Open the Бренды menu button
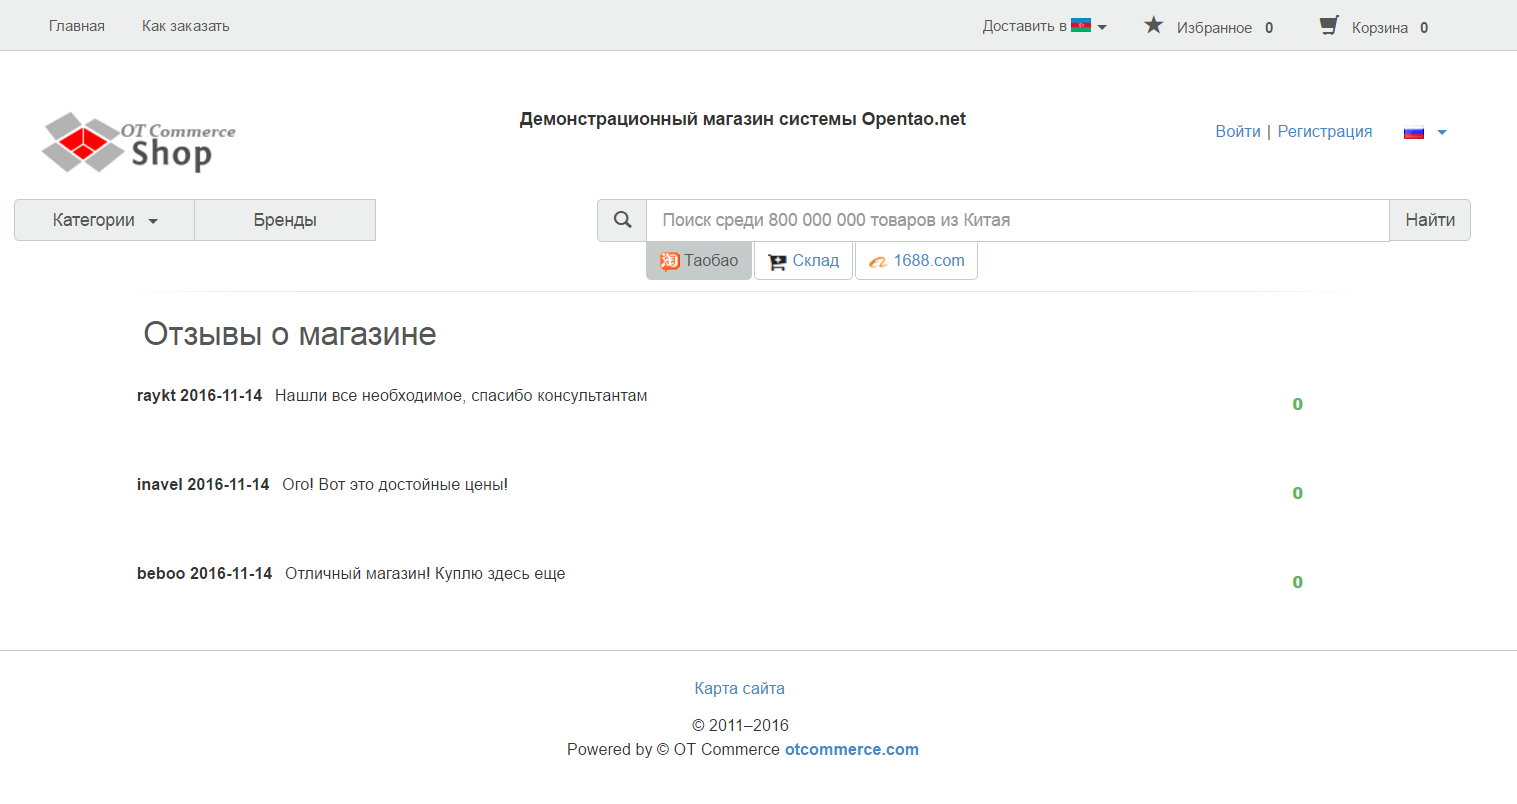Screen dimensions: 1517x804 coord(285,220)
